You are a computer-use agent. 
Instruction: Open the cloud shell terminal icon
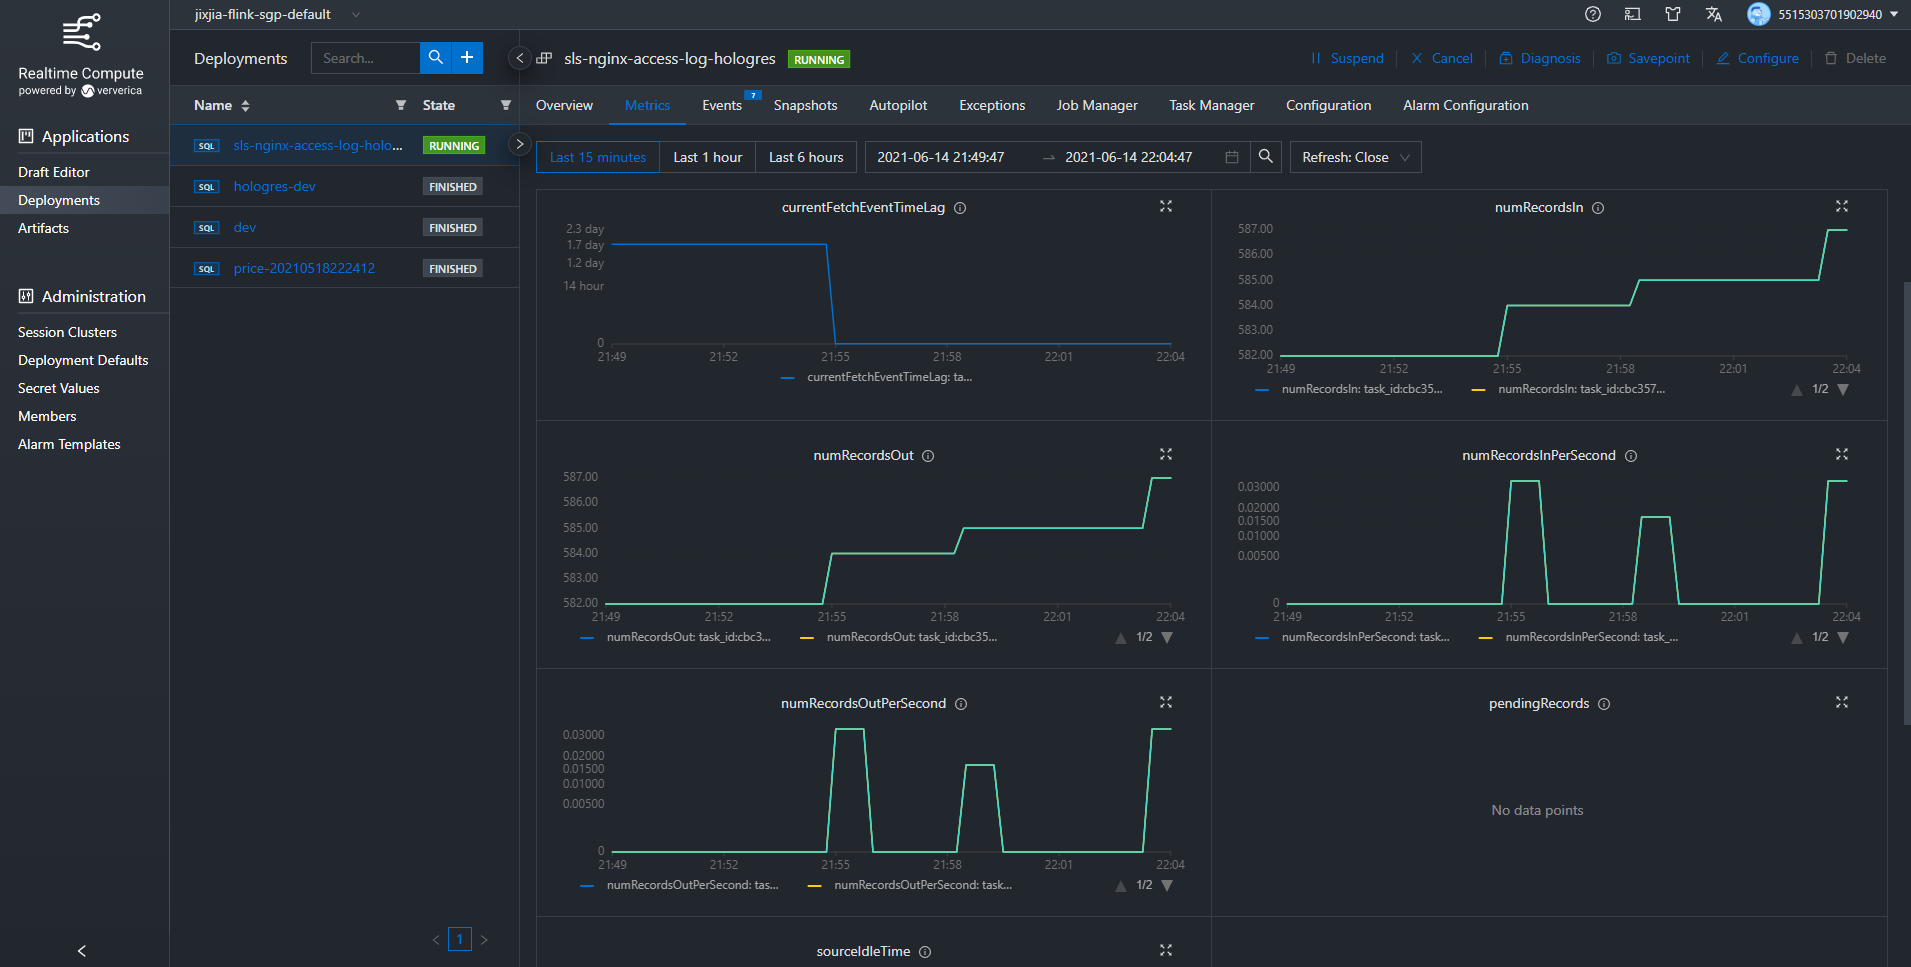click(x=1633, y=14)
